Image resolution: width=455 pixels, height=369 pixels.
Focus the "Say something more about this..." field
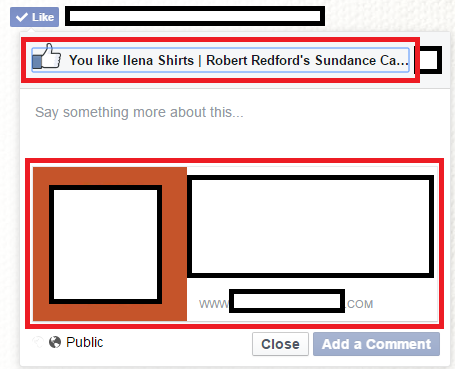[233, 123]
